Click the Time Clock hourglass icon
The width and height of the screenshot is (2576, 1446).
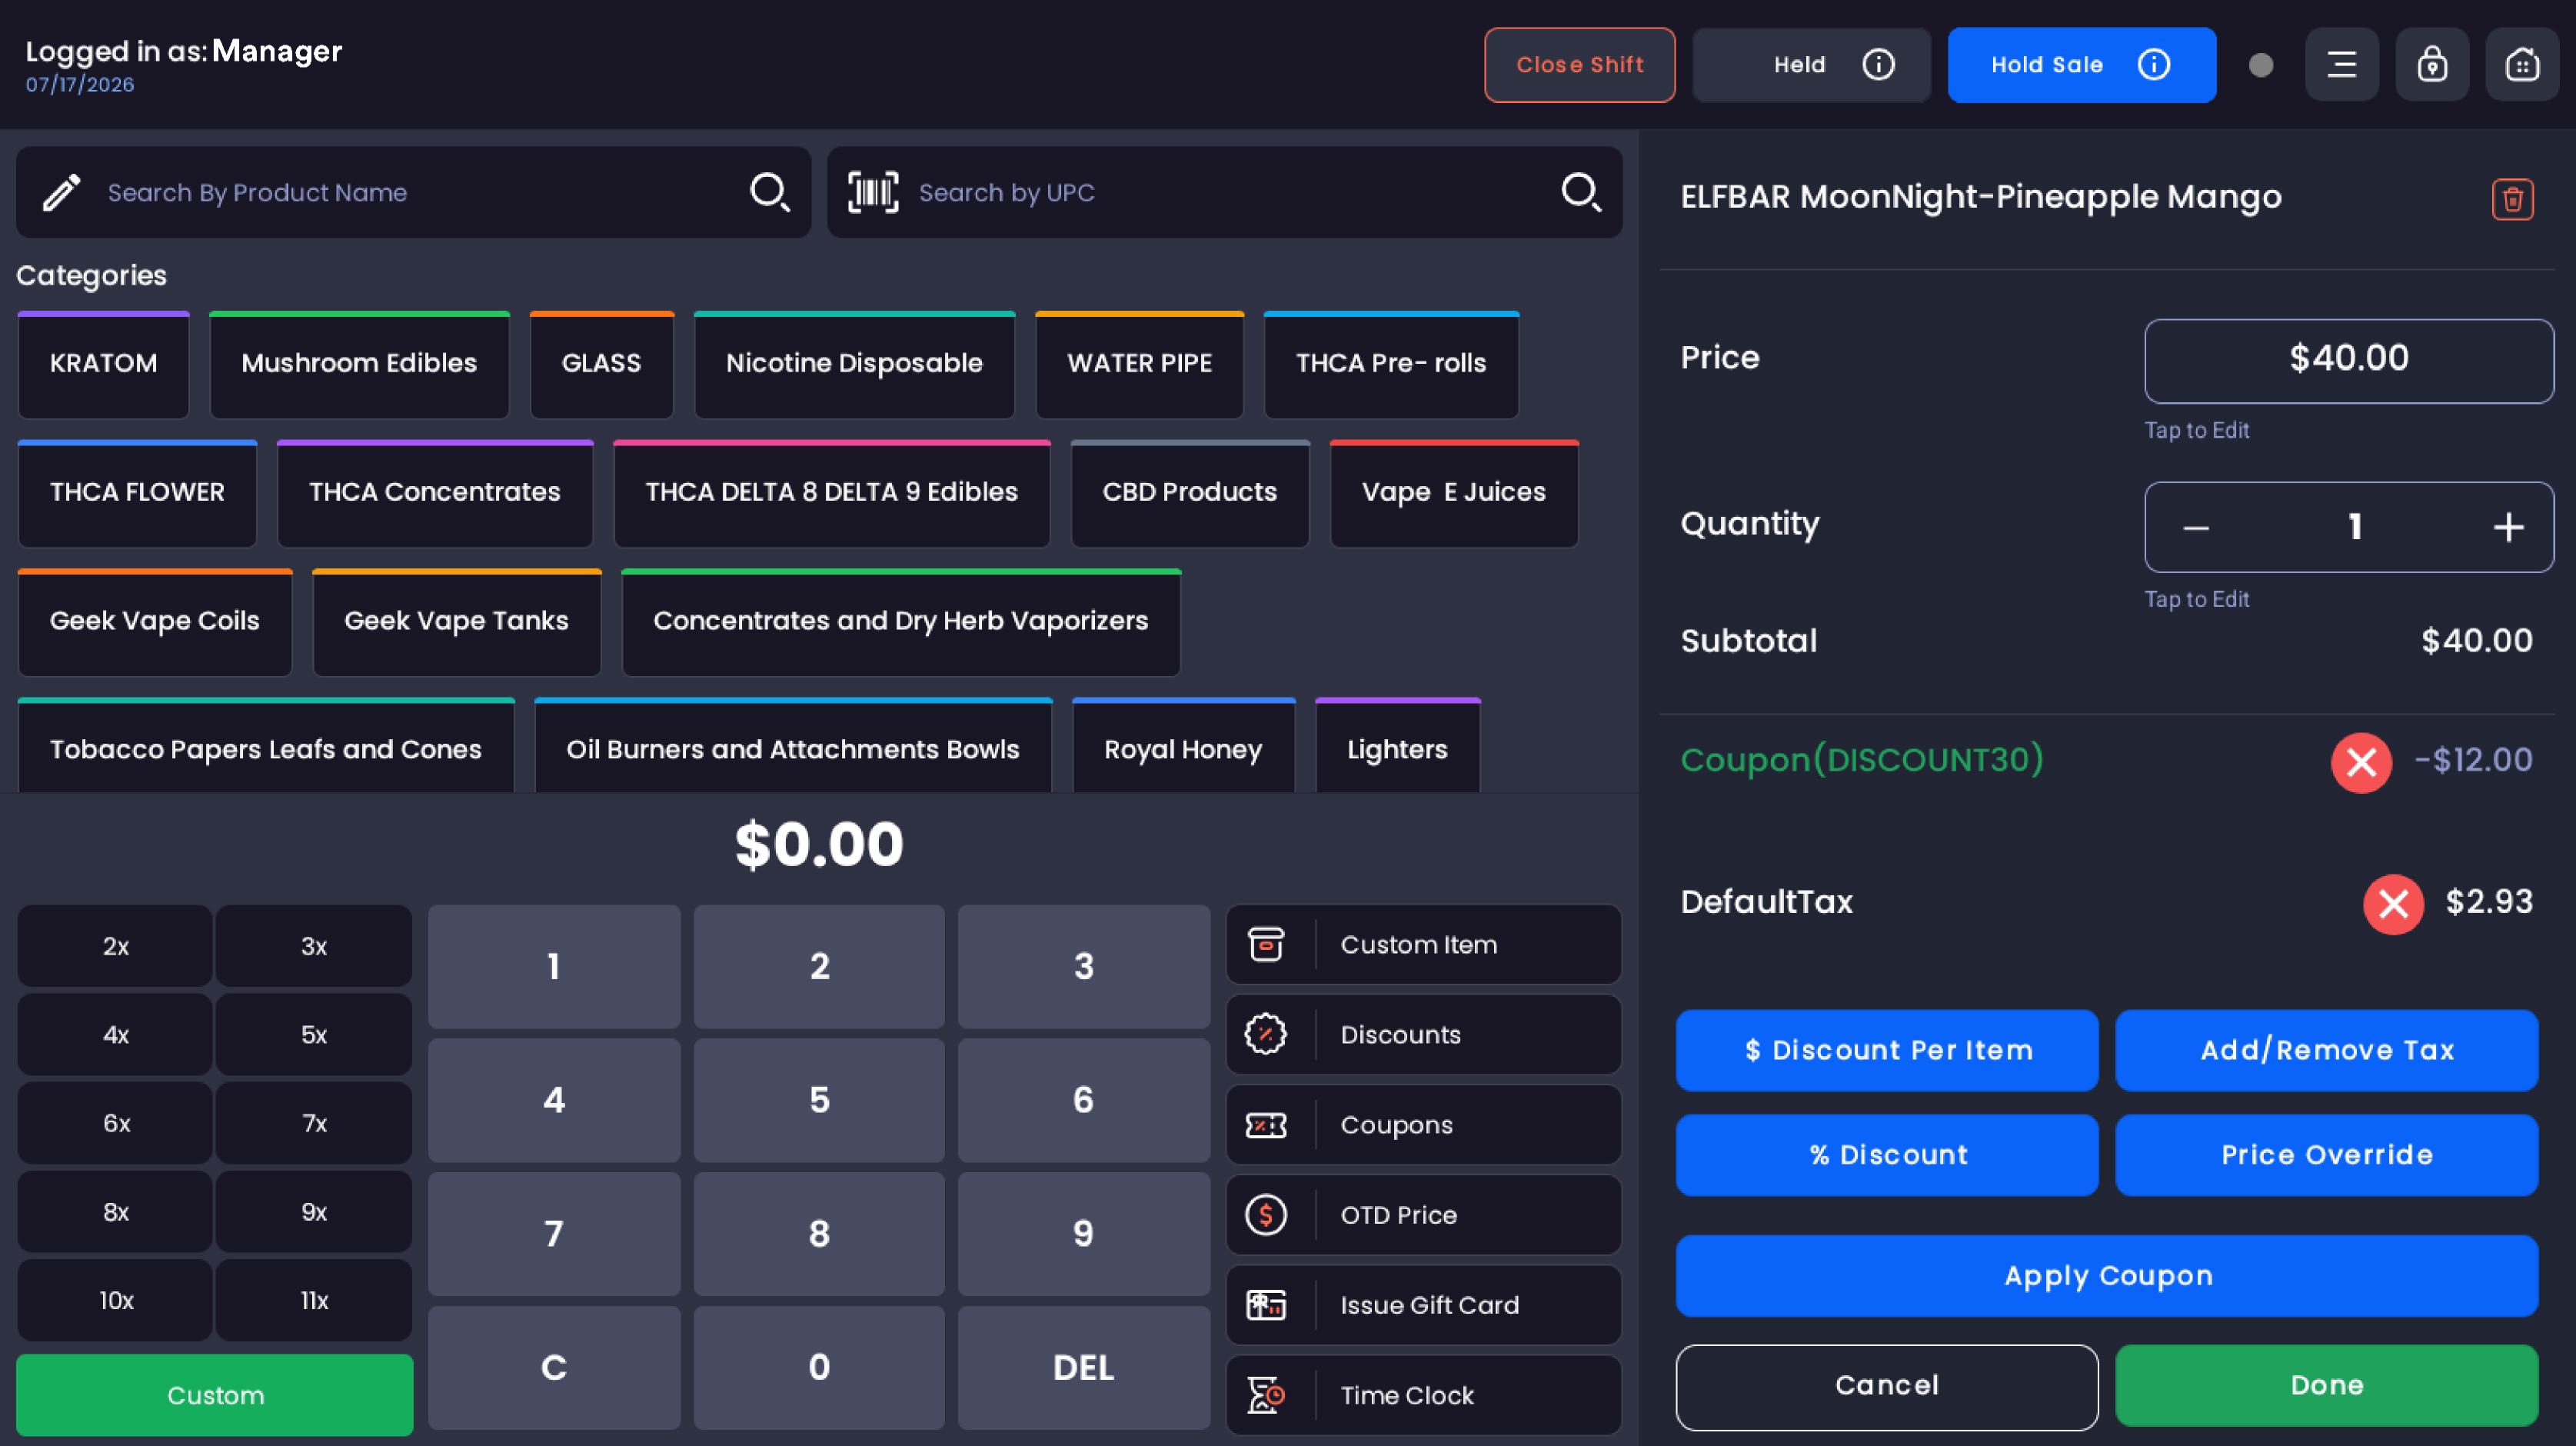click(x=1265, y=1395)
